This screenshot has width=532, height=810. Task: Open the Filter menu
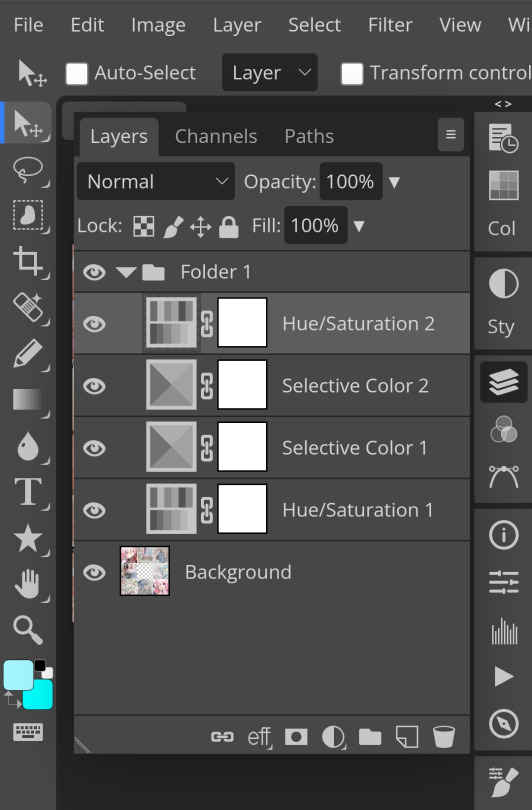tap(390, 25)
